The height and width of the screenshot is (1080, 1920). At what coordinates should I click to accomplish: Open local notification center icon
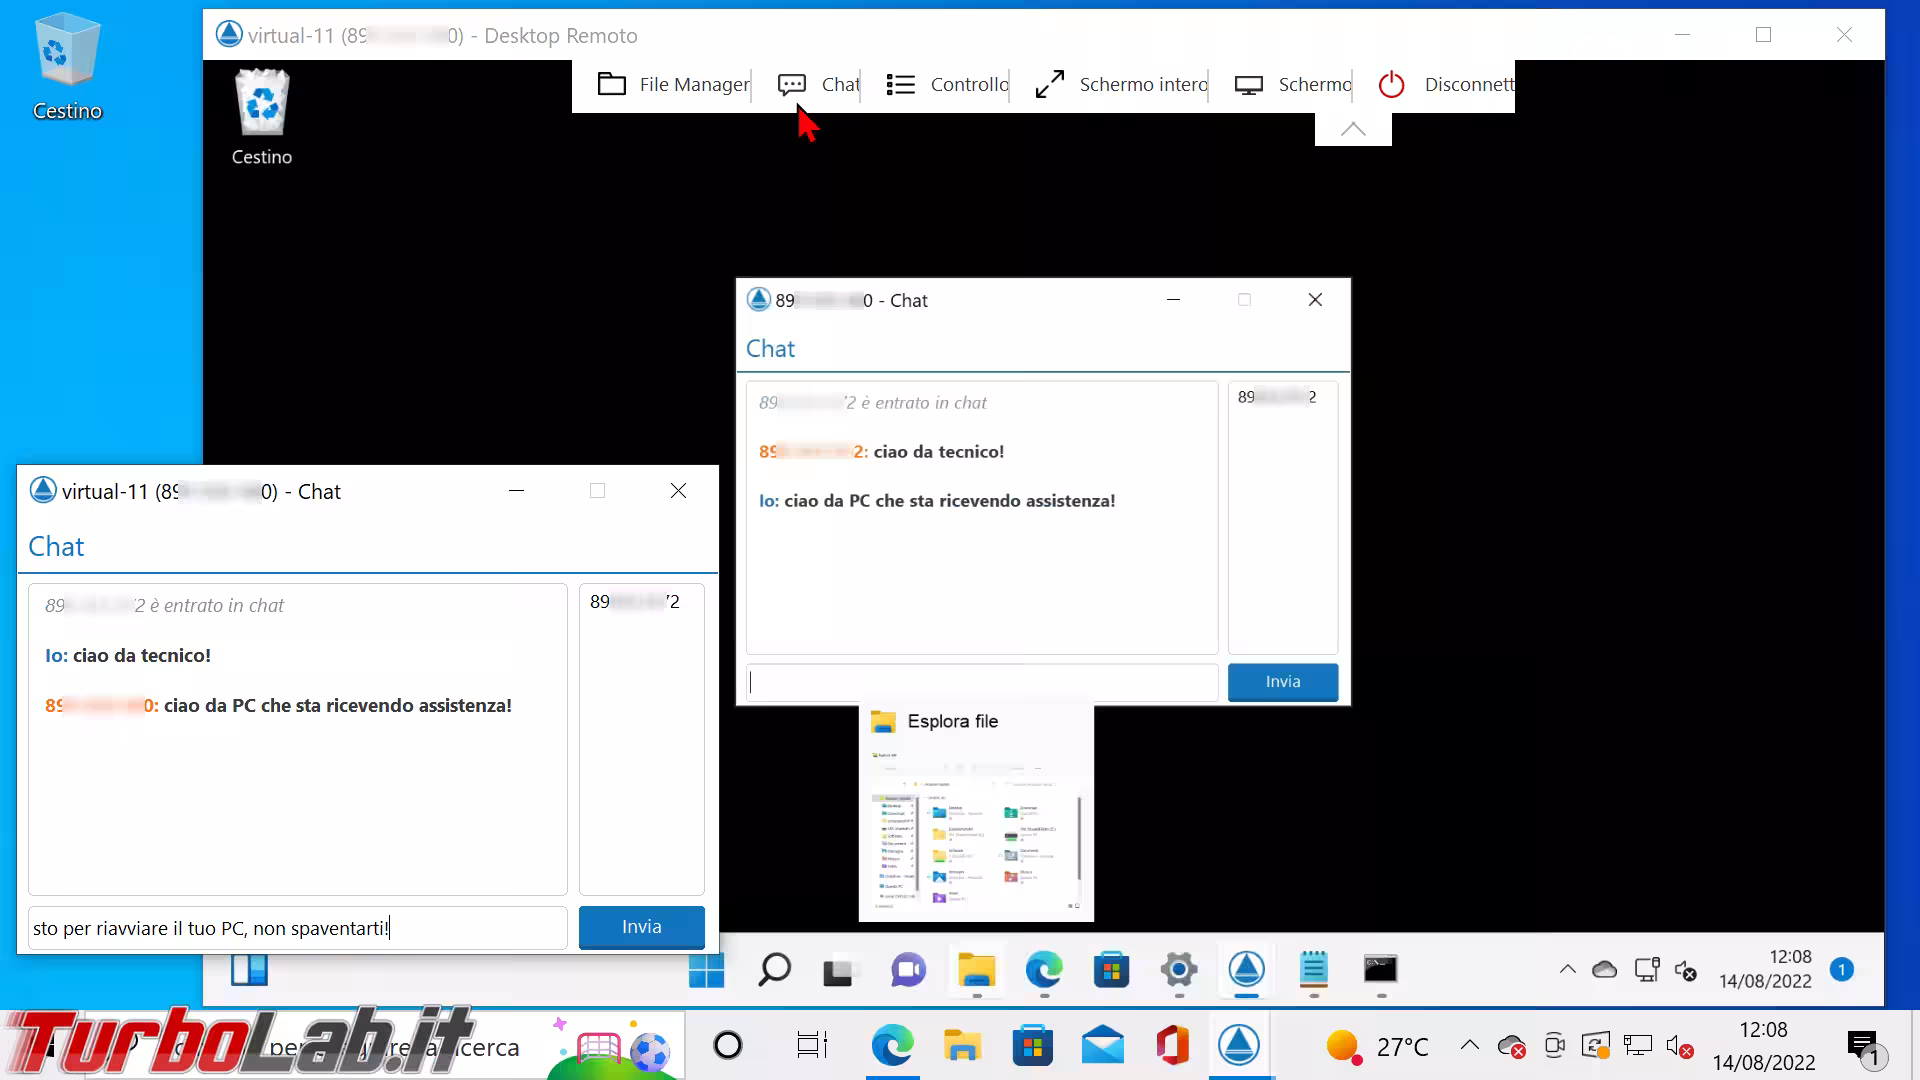pyautogui.click(x=1862, y=1047)
